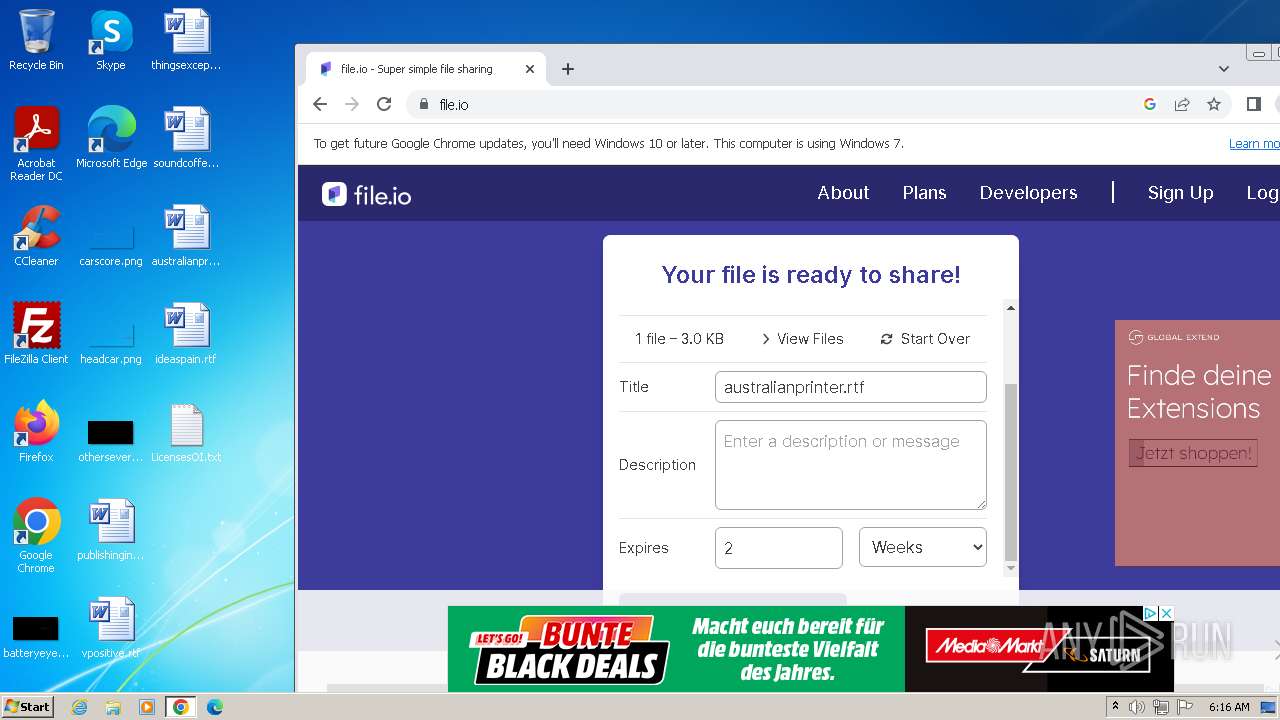Click the Edge icon in the taskbar

215,707
